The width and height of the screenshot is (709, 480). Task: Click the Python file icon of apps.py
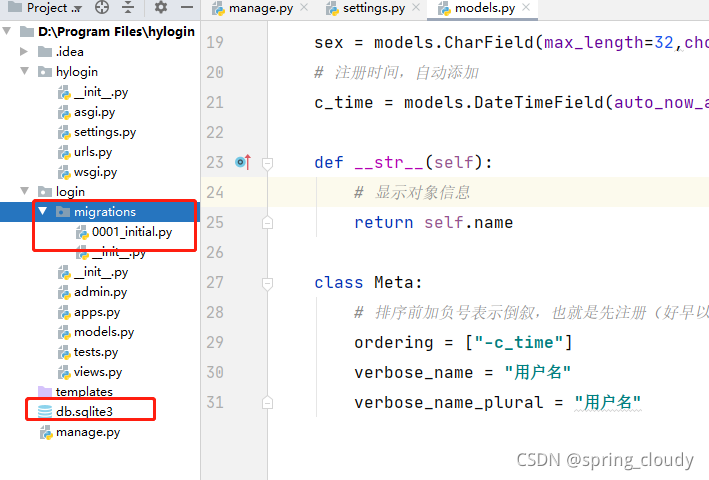(x=64, y=312)
